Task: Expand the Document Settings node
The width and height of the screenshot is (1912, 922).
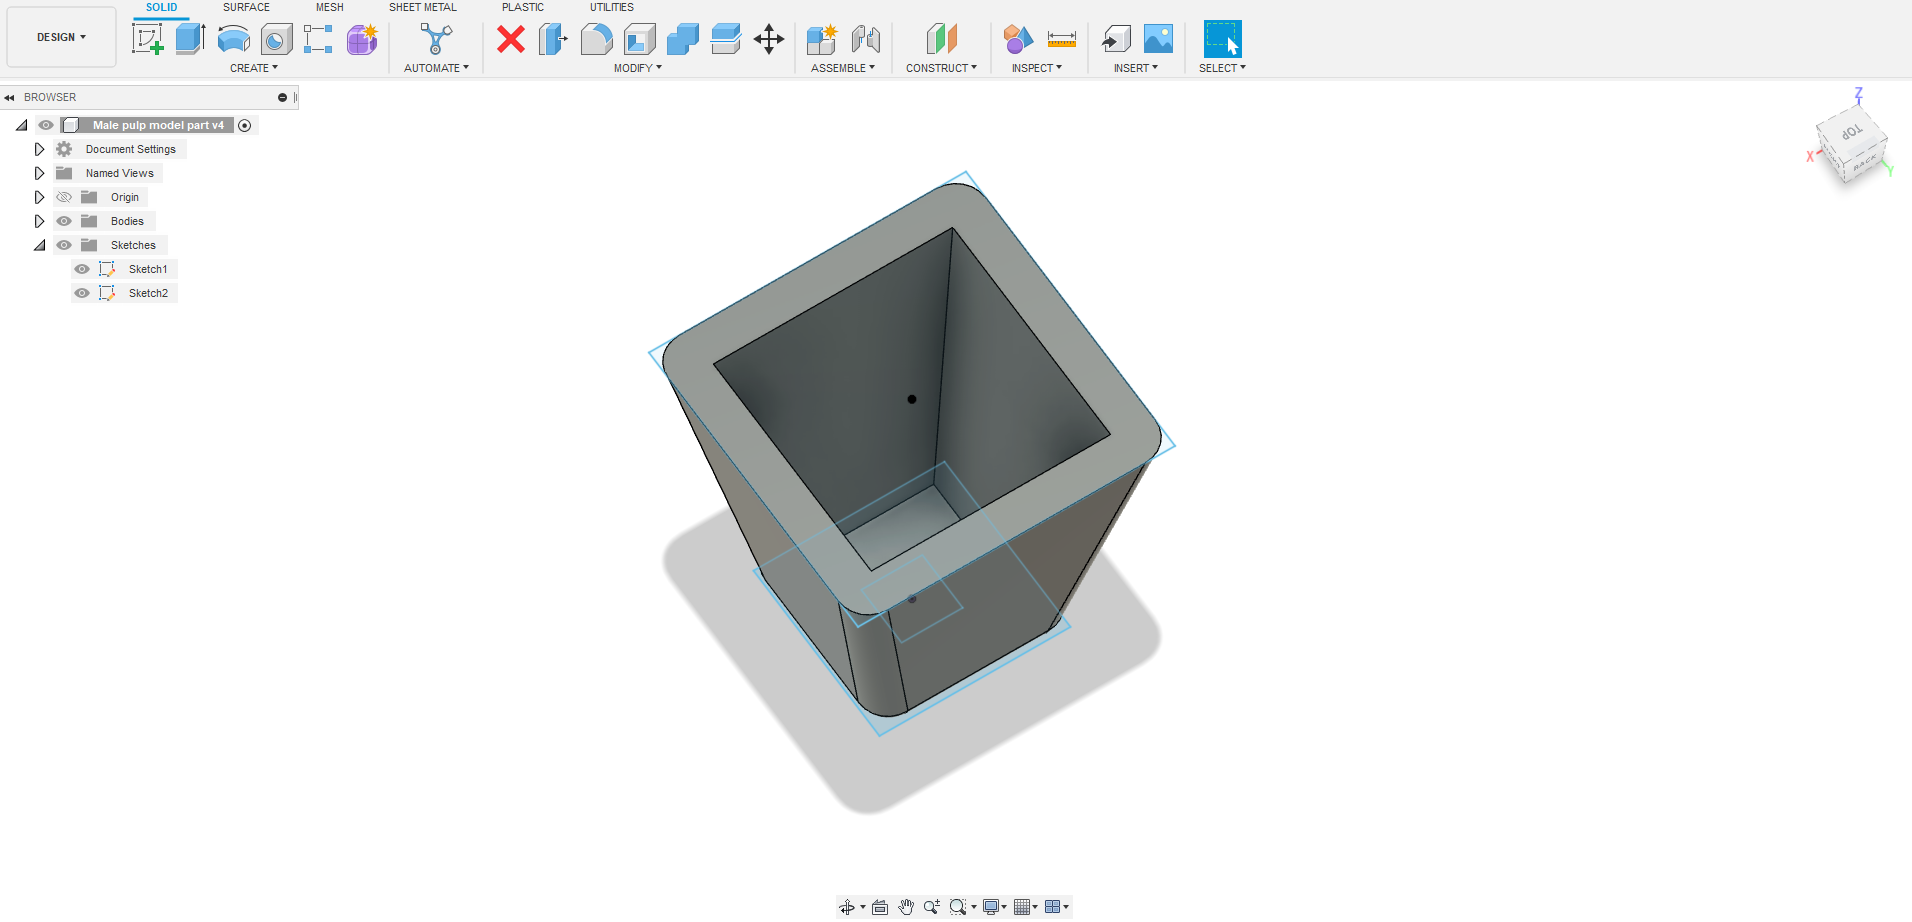Action: coord(39,149)
